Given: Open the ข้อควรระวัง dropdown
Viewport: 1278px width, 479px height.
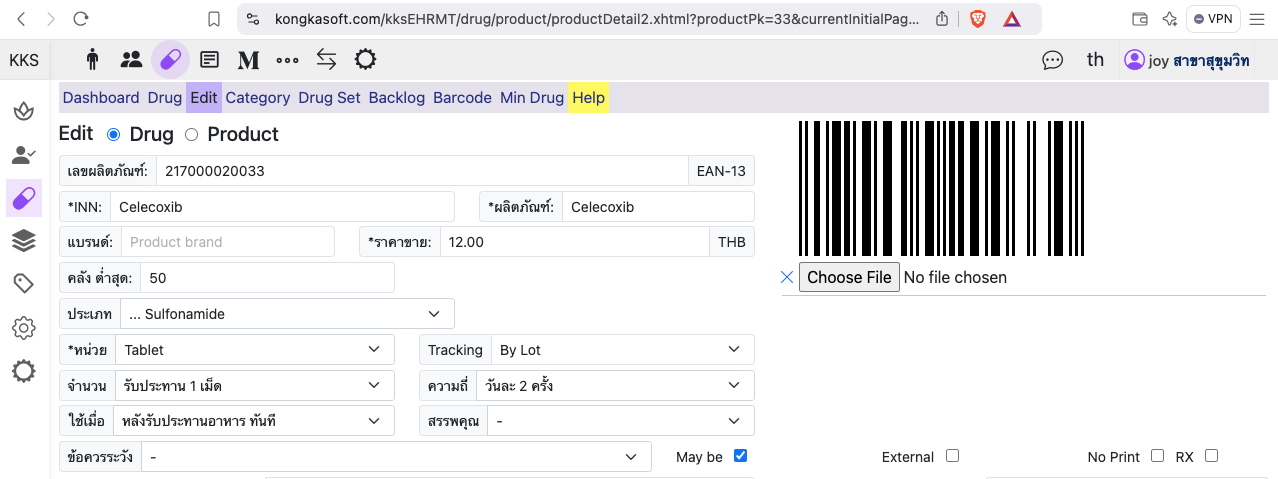Looking at the screenshot, I should click(x=396, y=456).
